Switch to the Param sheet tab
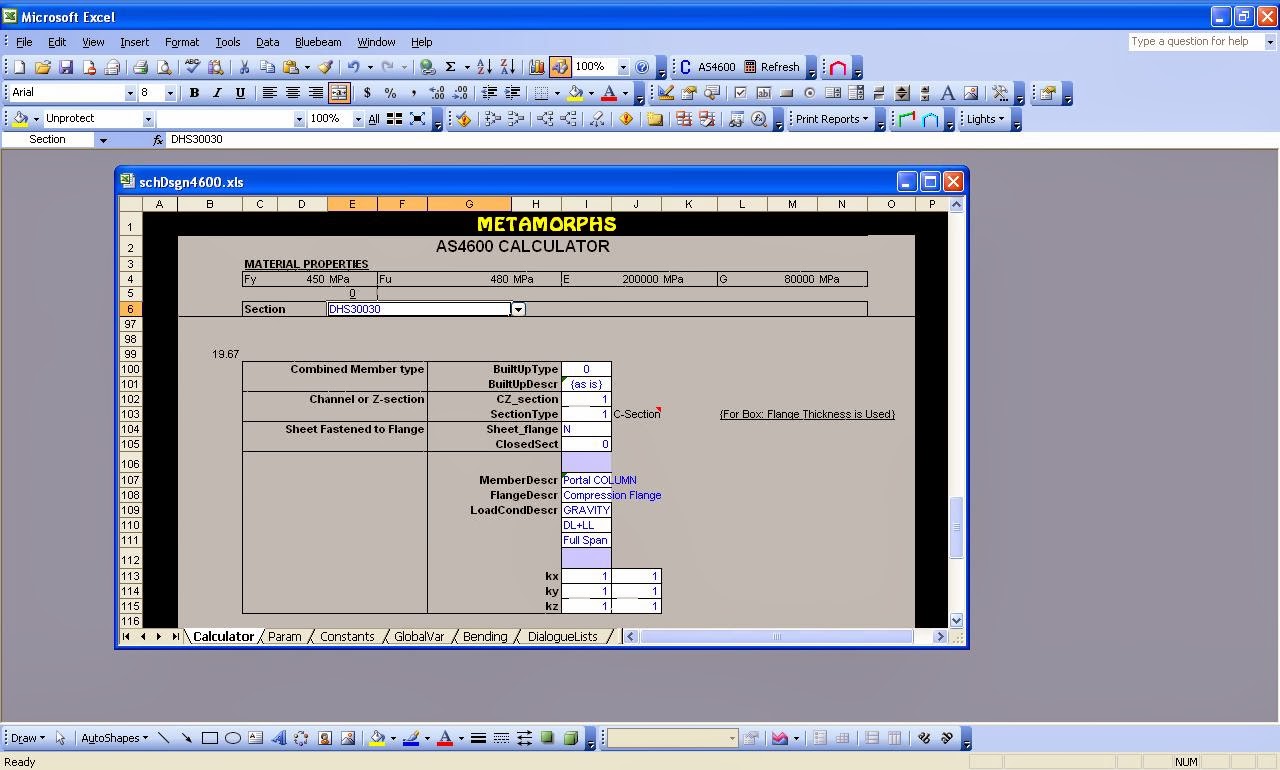The height and width of the screenshot is (770, 1280). tap(284, 636)
